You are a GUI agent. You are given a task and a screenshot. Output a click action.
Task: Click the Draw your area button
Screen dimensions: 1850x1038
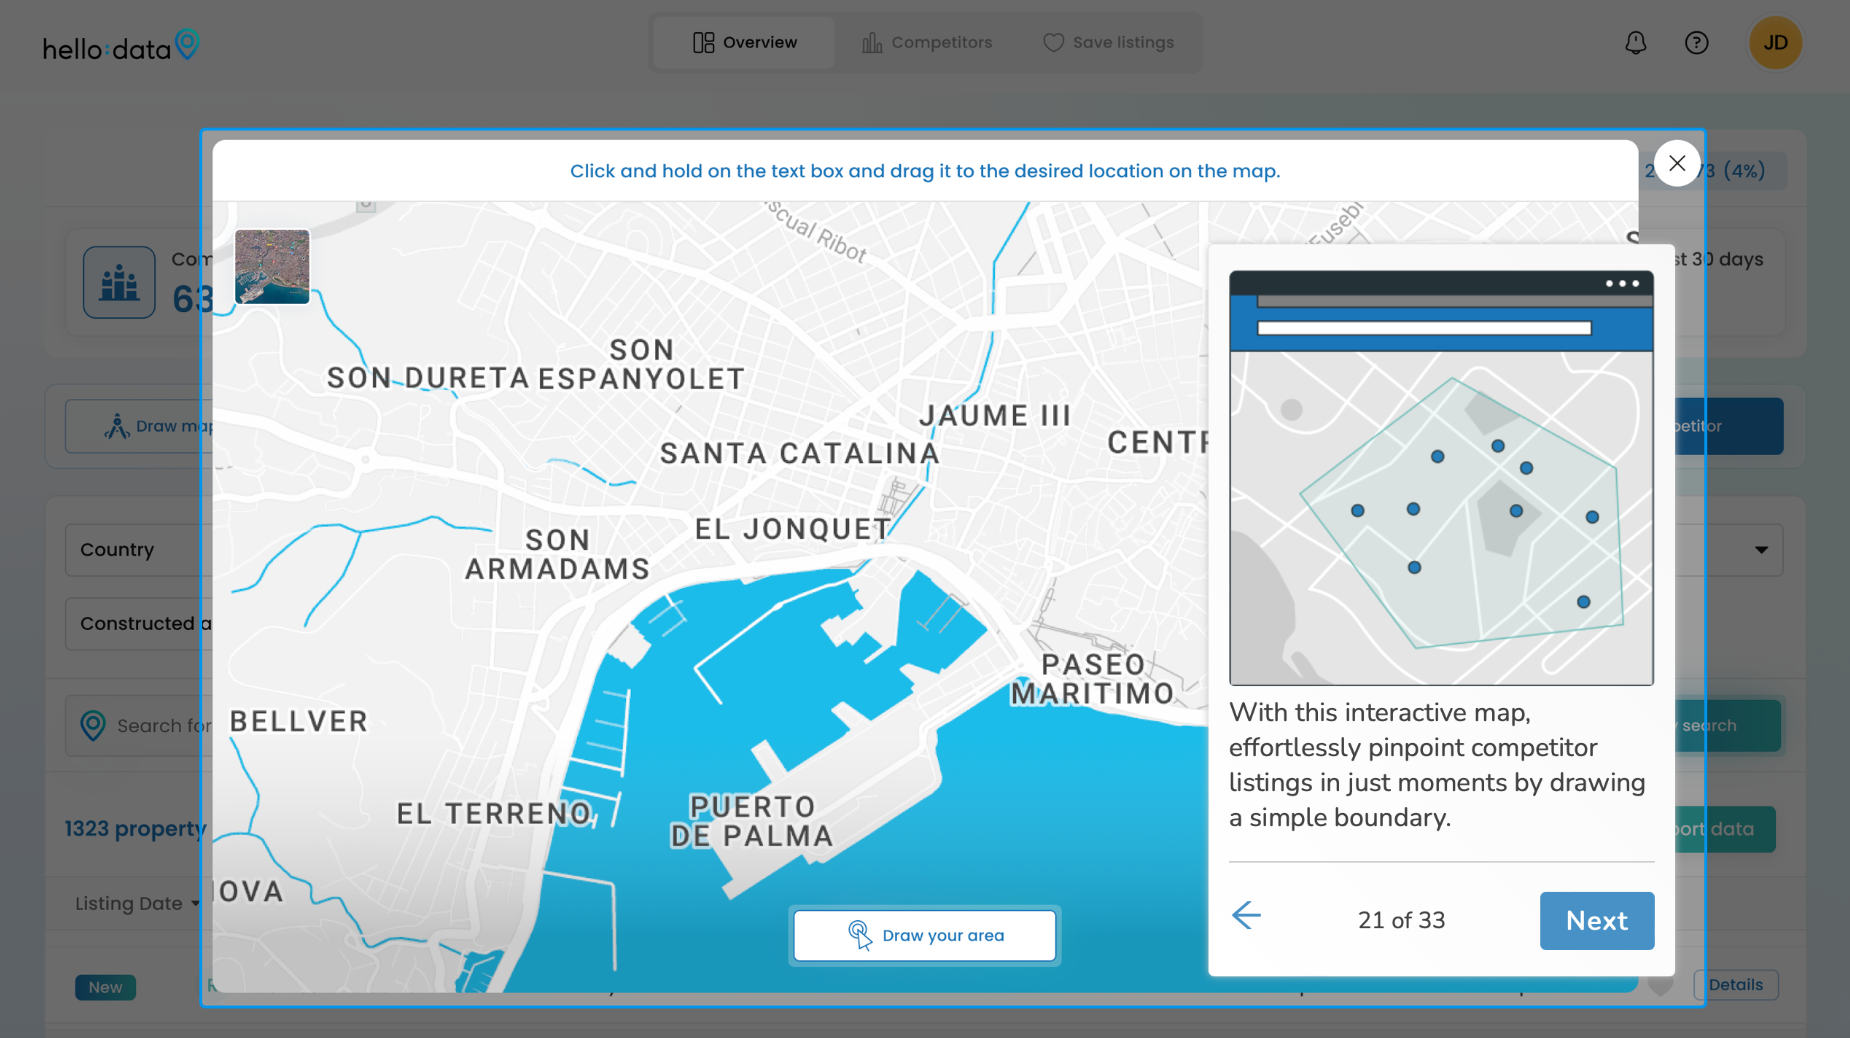click(x=925, y=936)
